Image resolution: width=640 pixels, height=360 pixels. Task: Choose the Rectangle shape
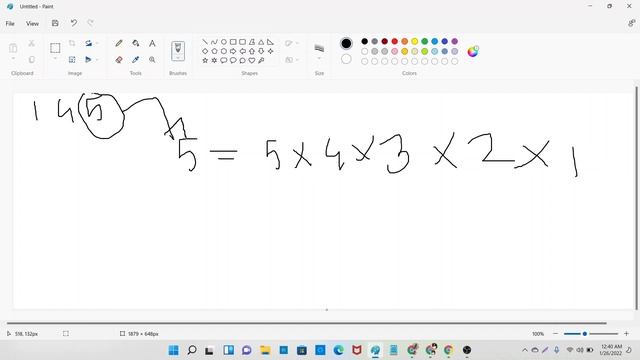pos(233,42)
